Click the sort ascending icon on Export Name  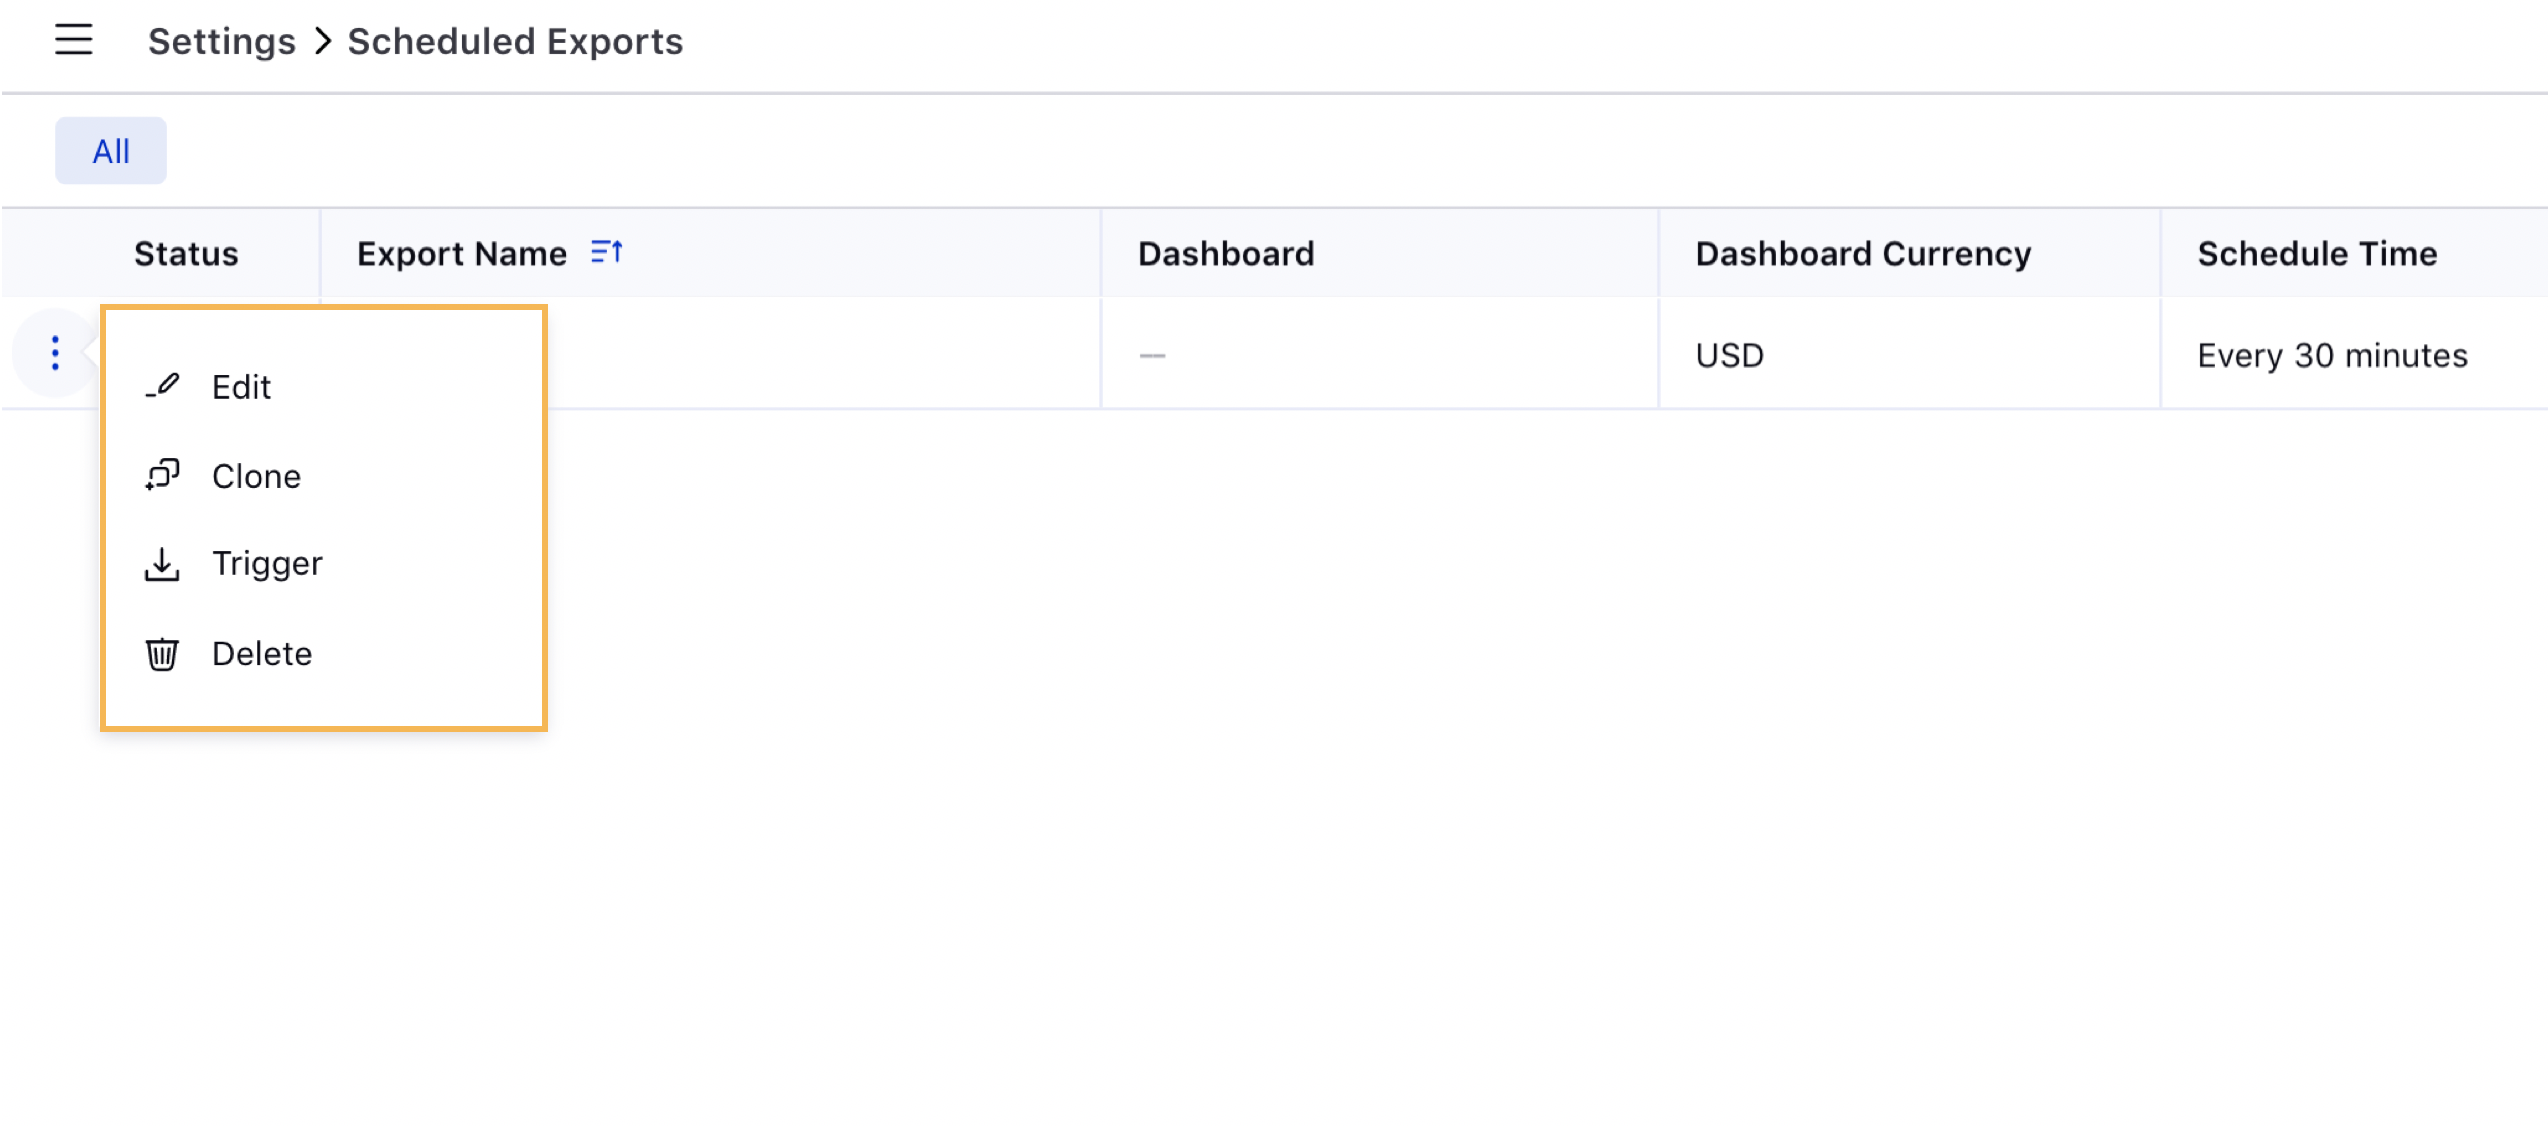[603, 252]
